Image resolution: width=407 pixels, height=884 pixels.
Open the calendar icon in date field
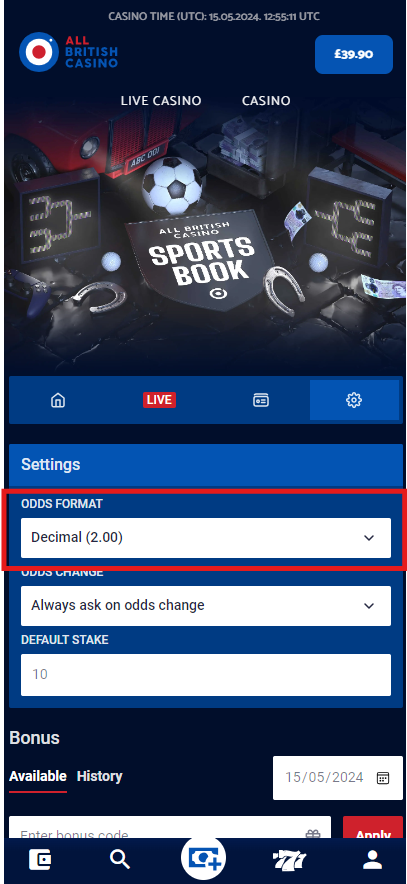383,777
